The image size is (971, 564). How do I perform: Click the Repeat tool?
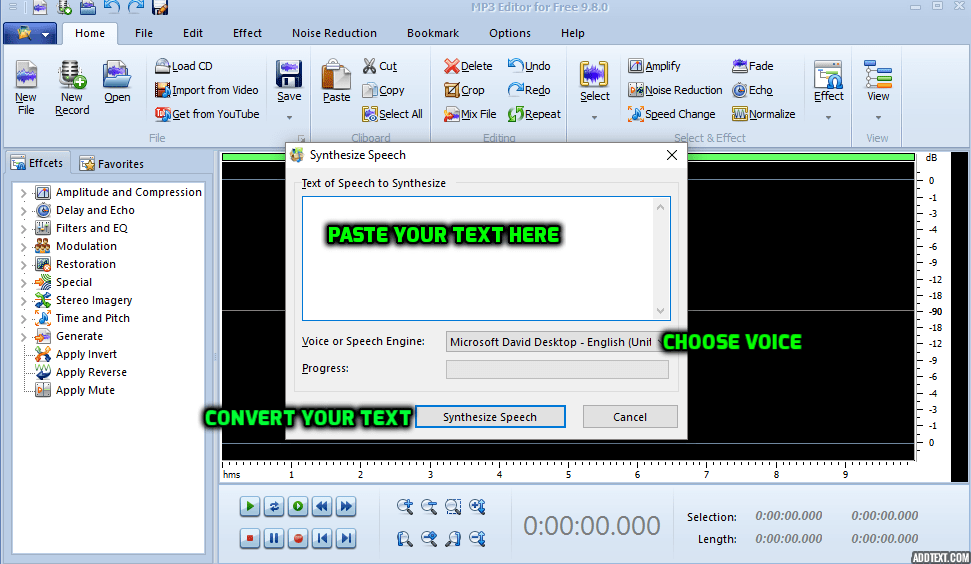pos(534,114)
